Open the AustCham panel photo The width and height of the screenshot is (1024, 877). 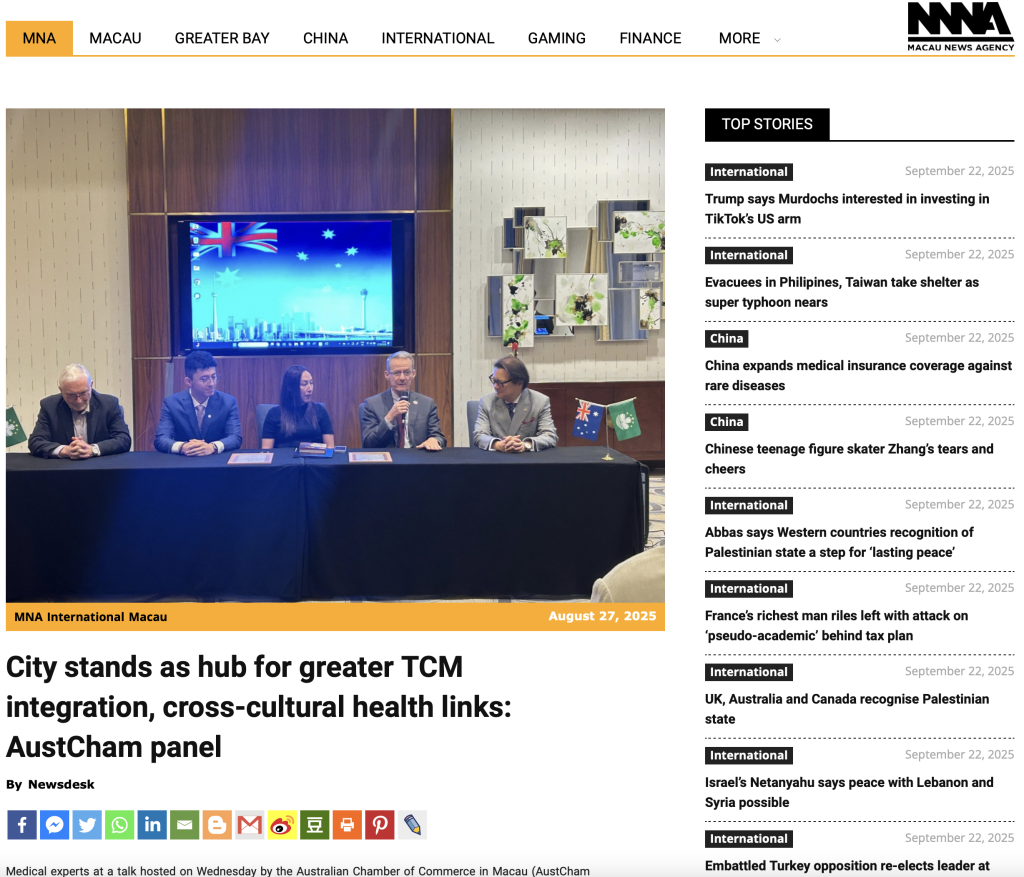(335, 355)
